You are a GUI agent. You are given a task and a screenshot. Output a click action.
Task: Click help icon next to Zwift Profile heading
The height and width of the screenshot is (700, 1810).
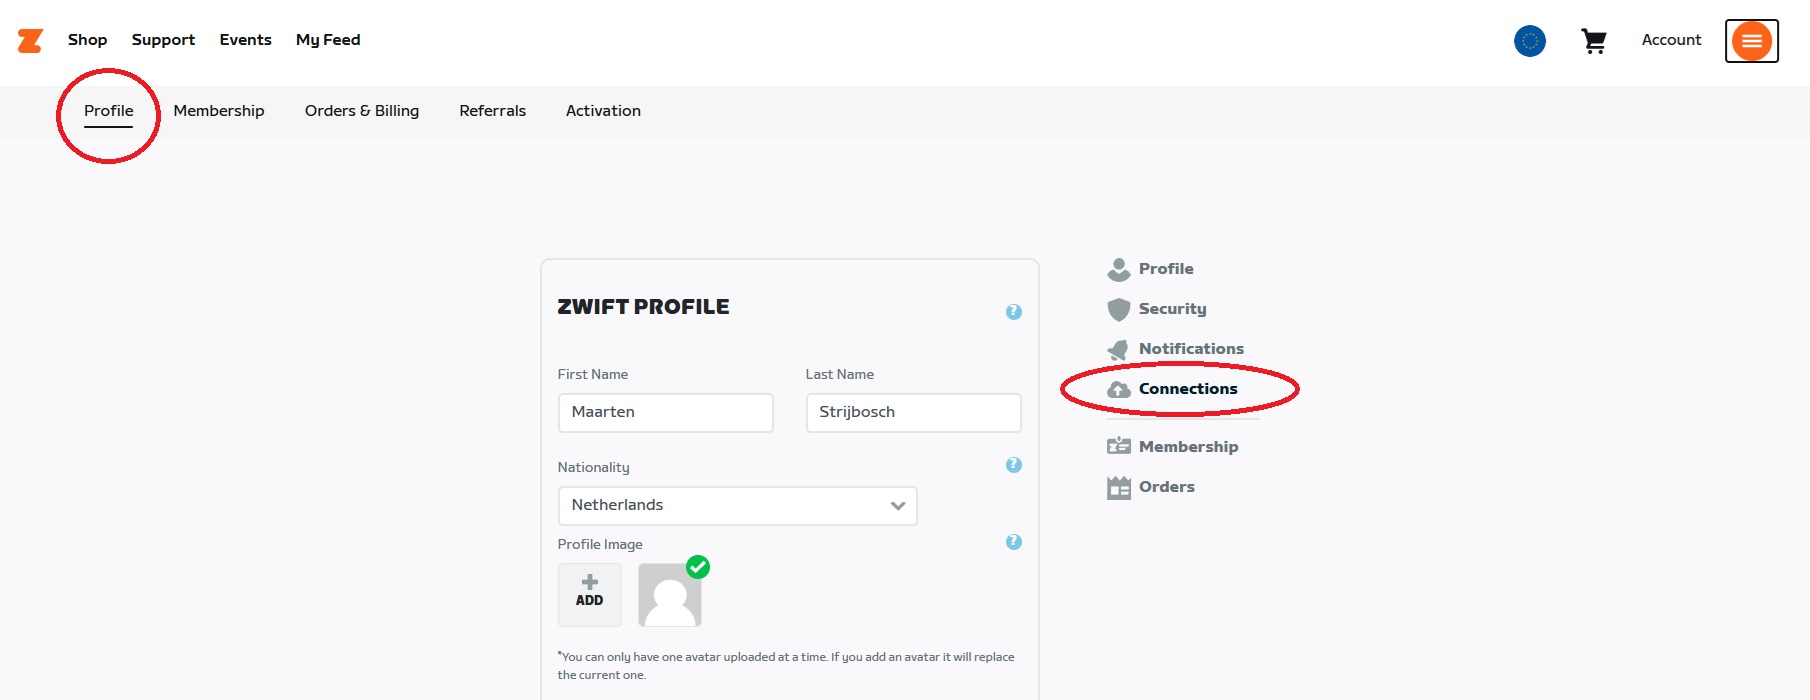point(1014,312)
